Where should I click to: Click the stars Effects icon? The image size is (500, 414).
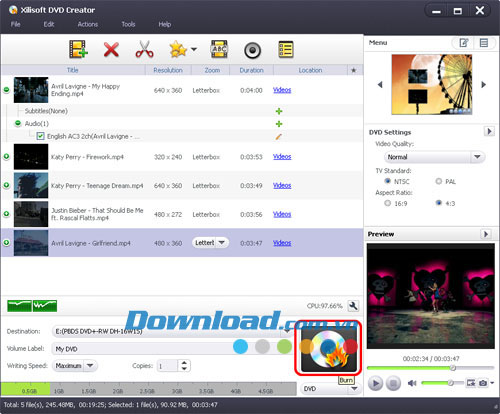(178, 50)
